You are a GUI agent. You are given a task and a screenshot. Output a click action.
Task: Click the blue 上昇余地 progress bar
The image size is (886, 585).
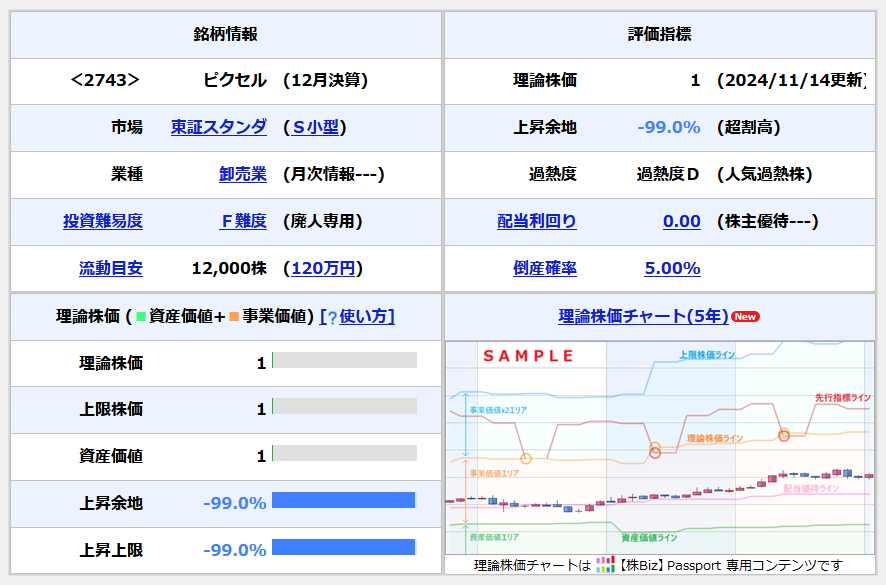click(x=345, y=503)
